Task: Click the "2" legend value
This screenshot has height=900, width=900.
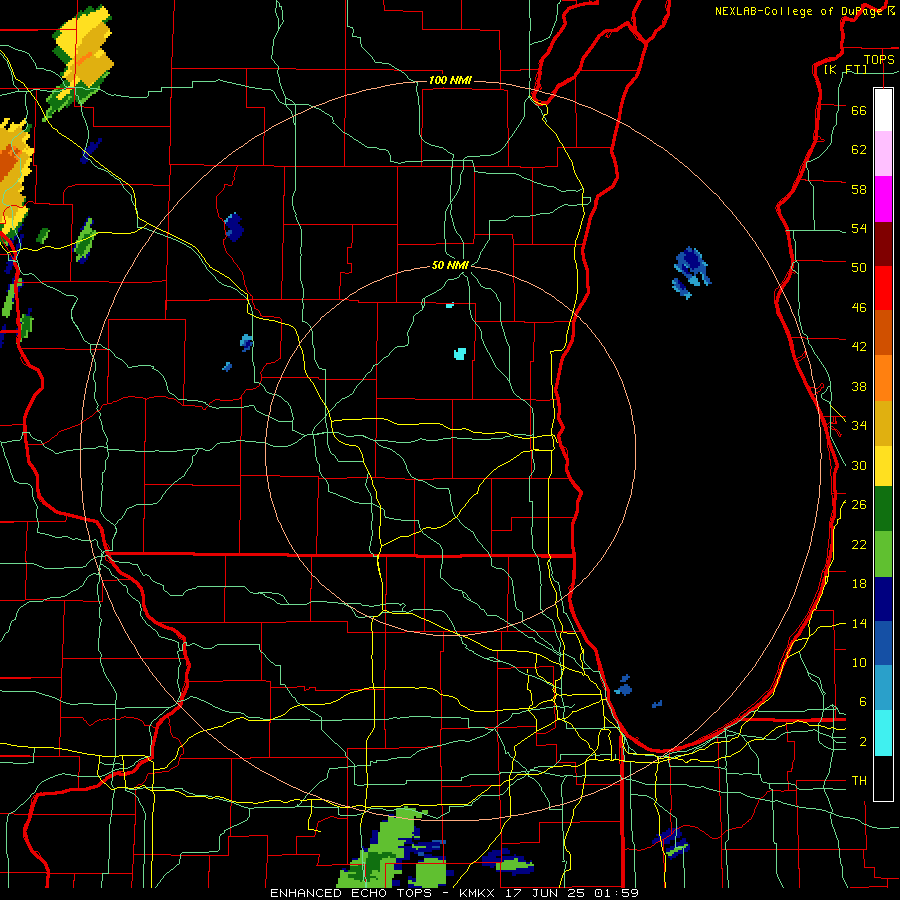Action: (862, 742)
